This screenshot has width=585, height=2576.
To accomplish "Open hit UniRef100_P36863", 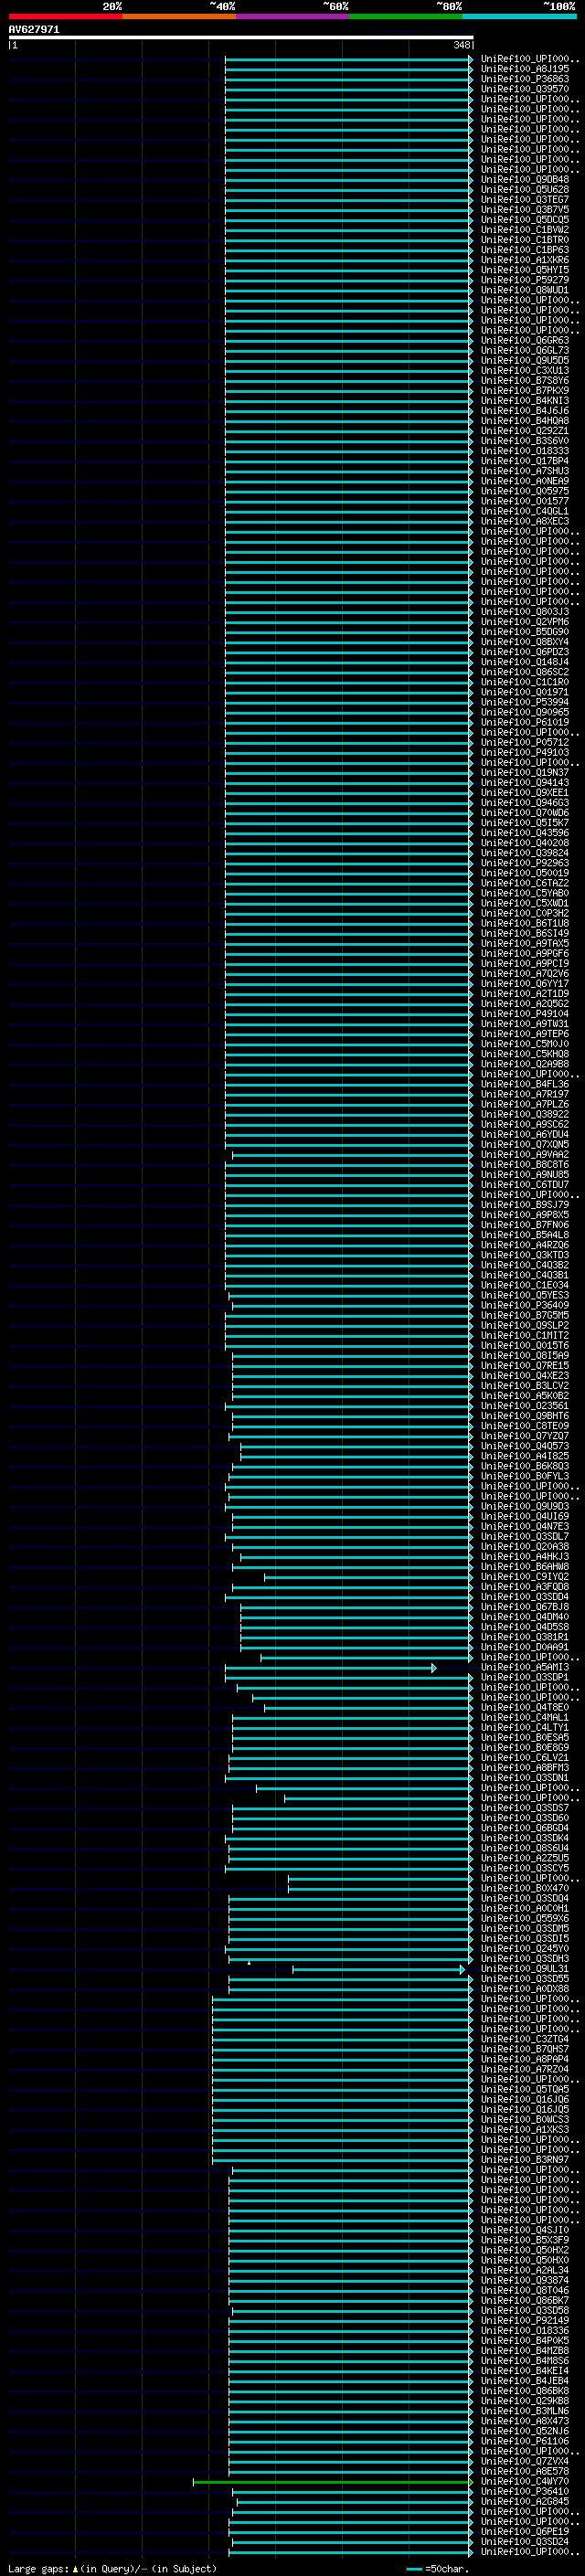I will coord(525,79).
